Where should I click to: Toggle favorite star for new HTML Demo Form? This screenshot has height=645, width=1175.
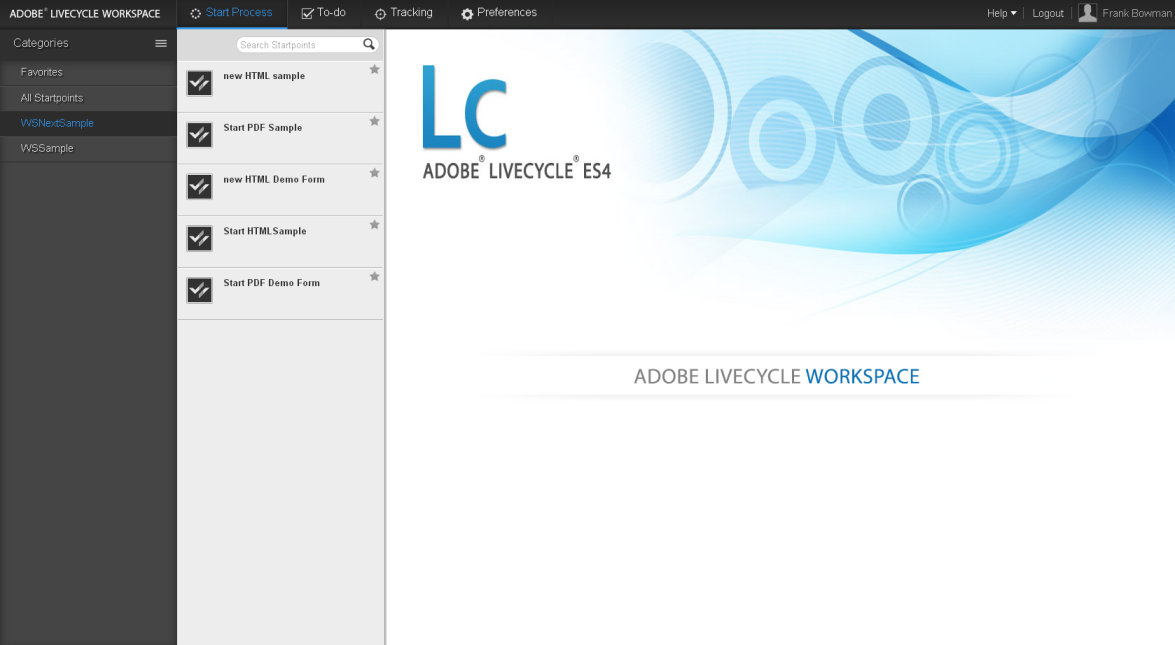click(x=375, y=173)
